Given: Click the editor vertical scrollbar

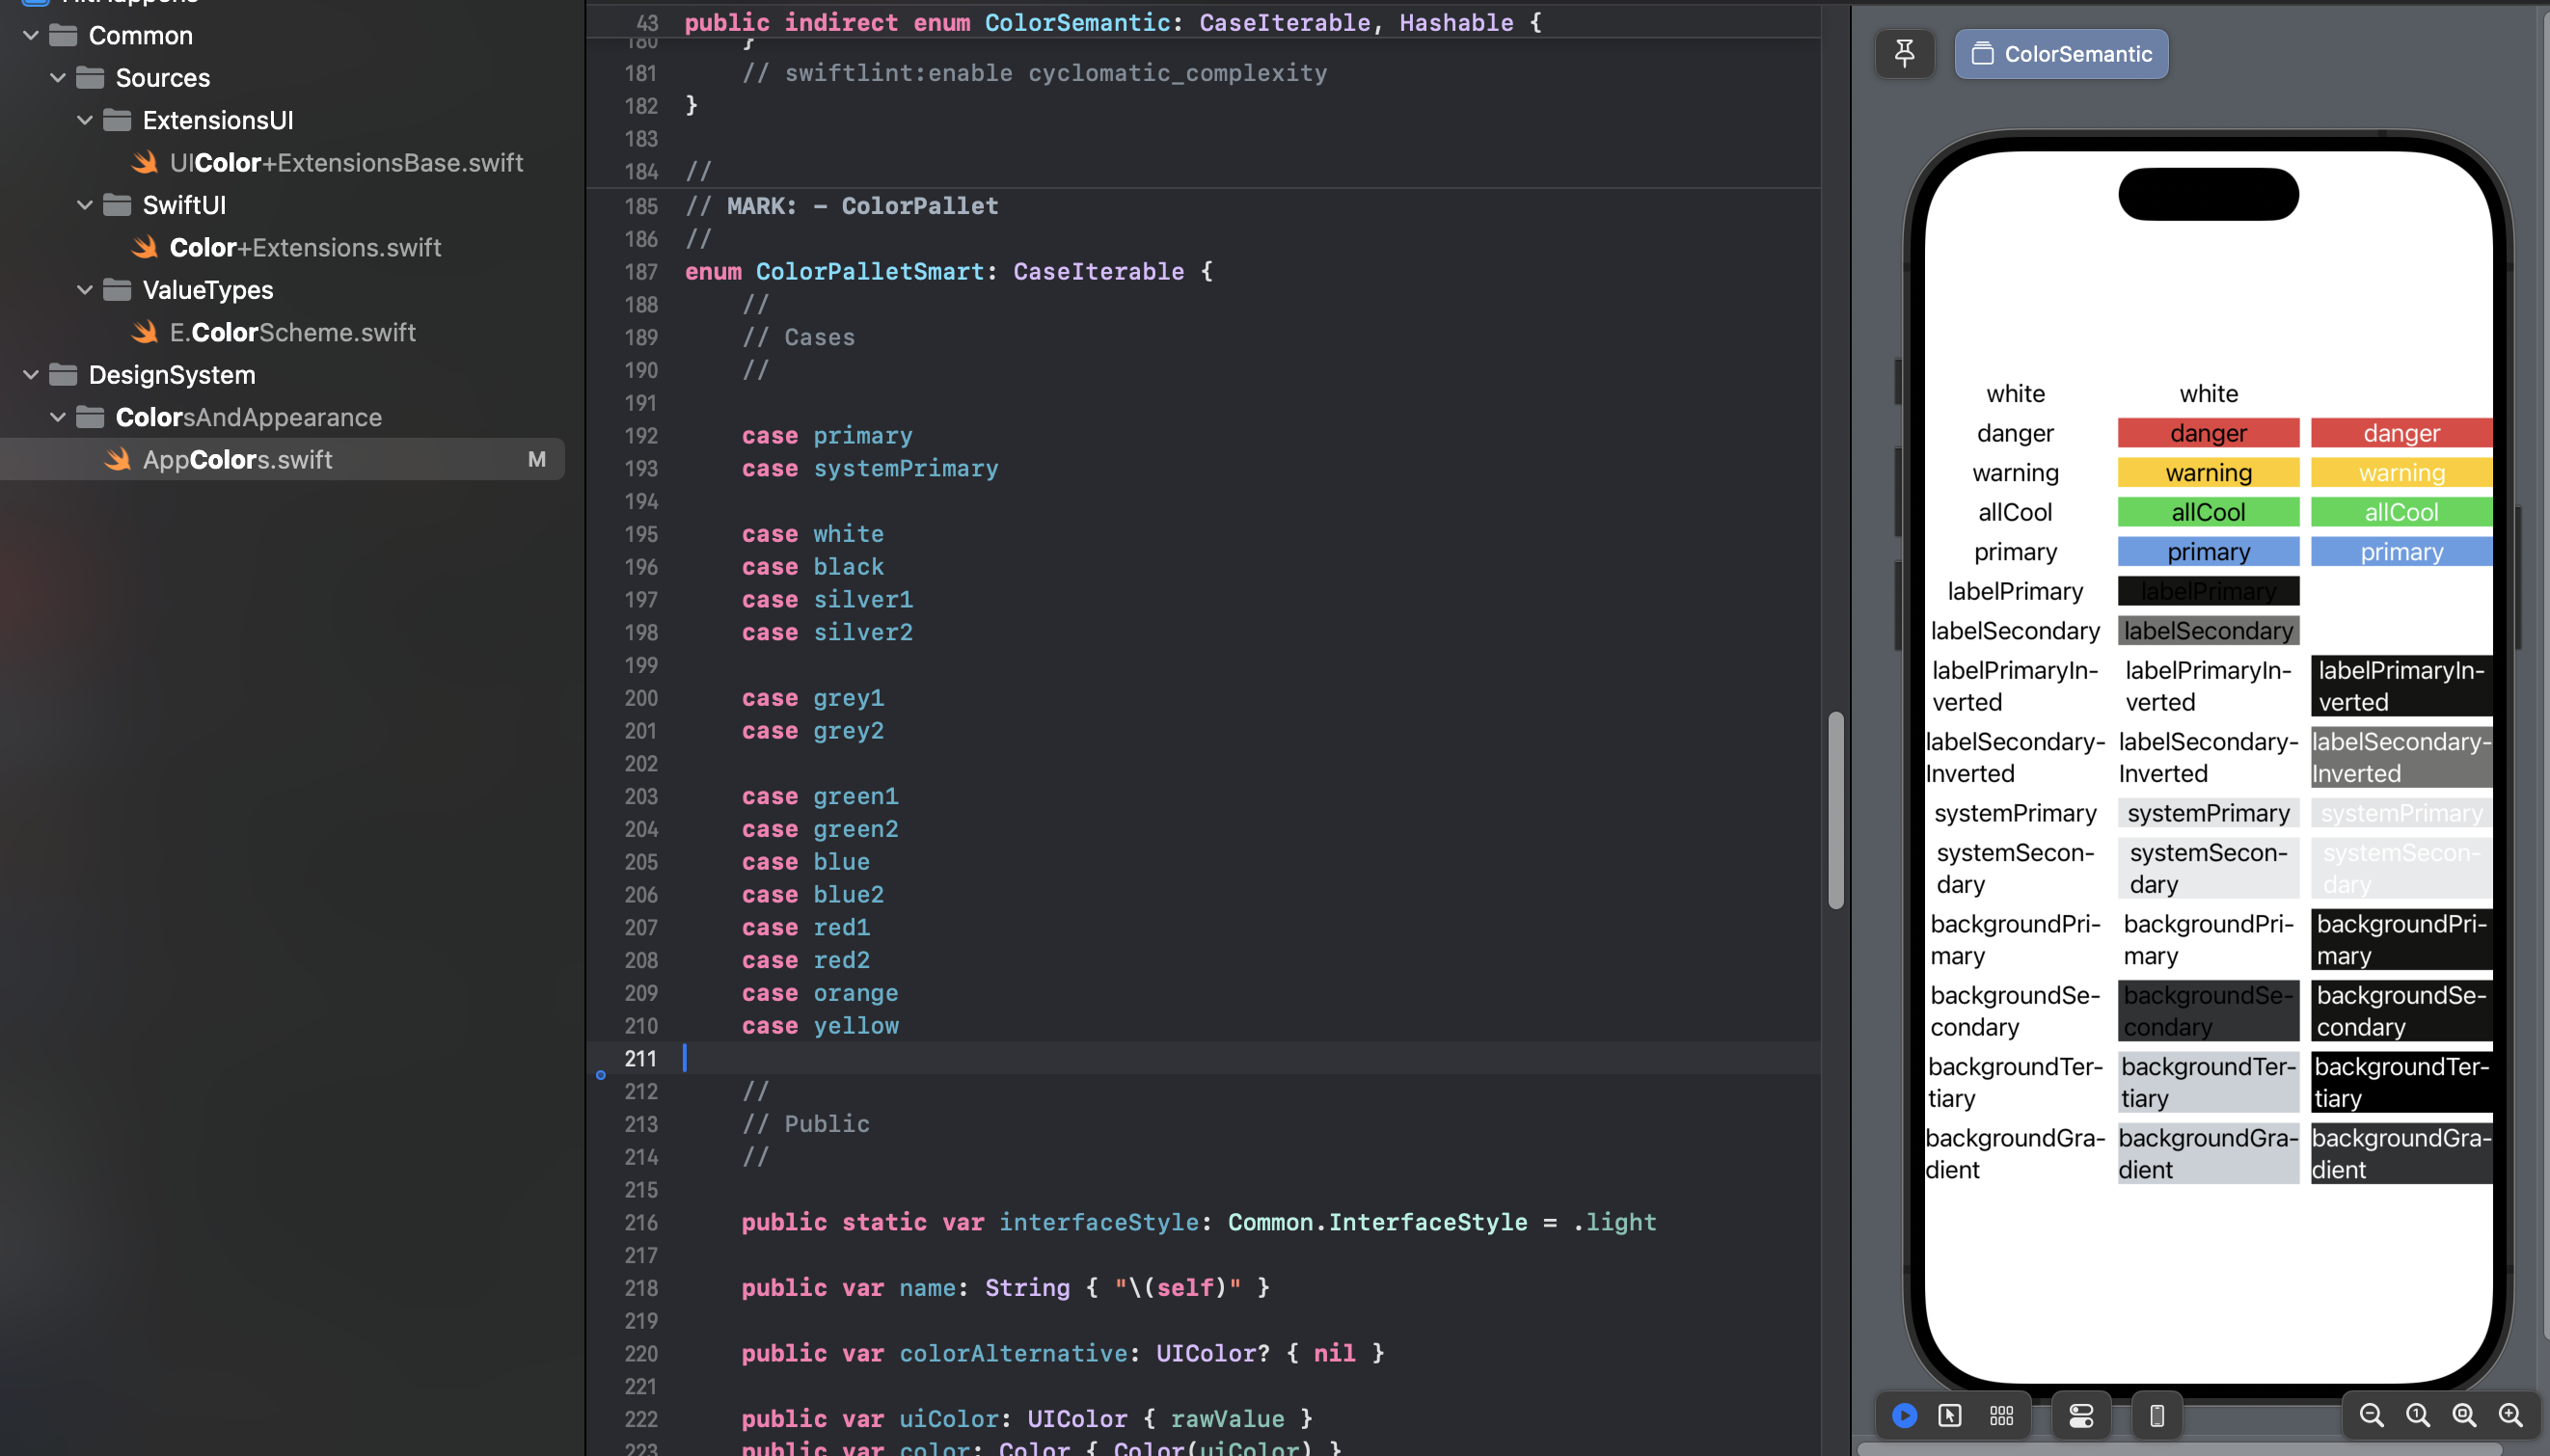Looking at the screenshot, I should tap(1835, 810).
